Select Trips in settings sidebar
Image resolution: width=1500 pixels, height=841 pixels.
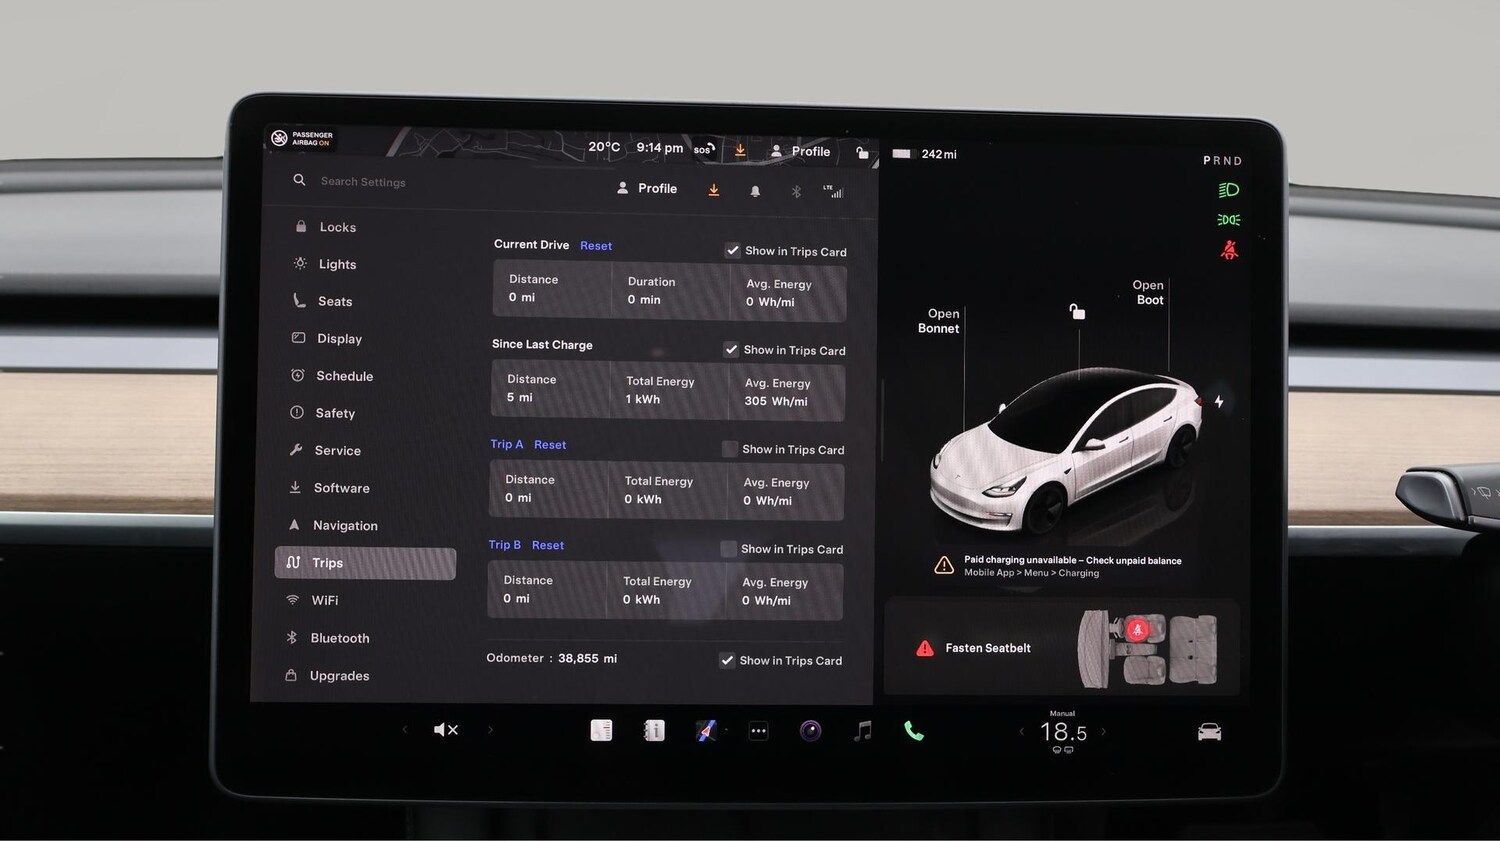(365, 563)
